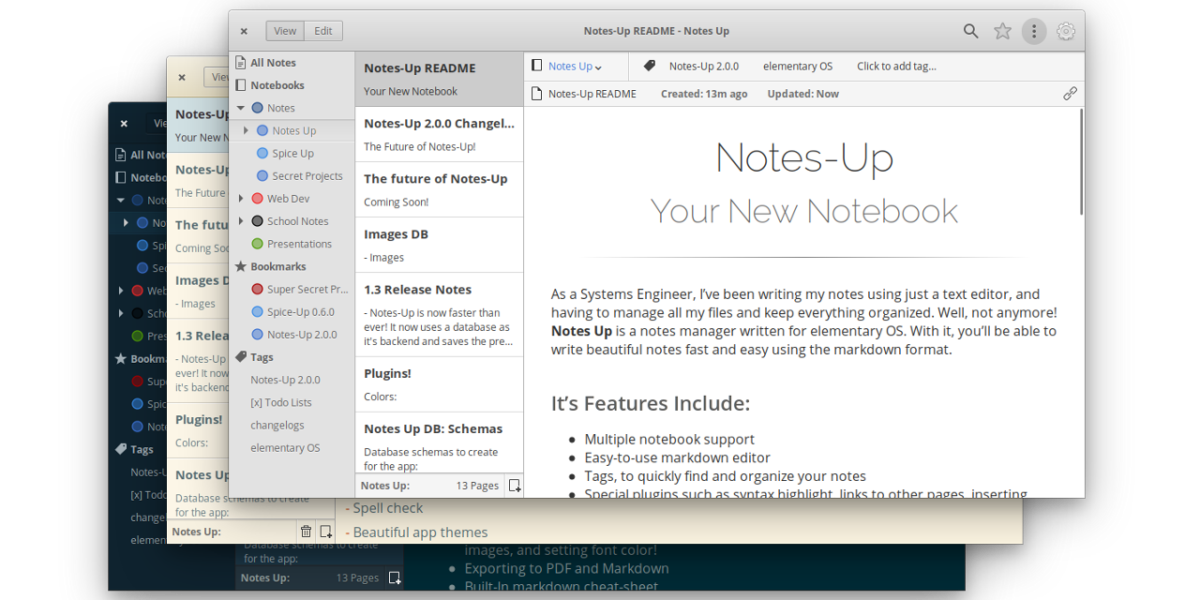Select View mode in the header
1200x600 pixels.
click(x=284, y=30)
